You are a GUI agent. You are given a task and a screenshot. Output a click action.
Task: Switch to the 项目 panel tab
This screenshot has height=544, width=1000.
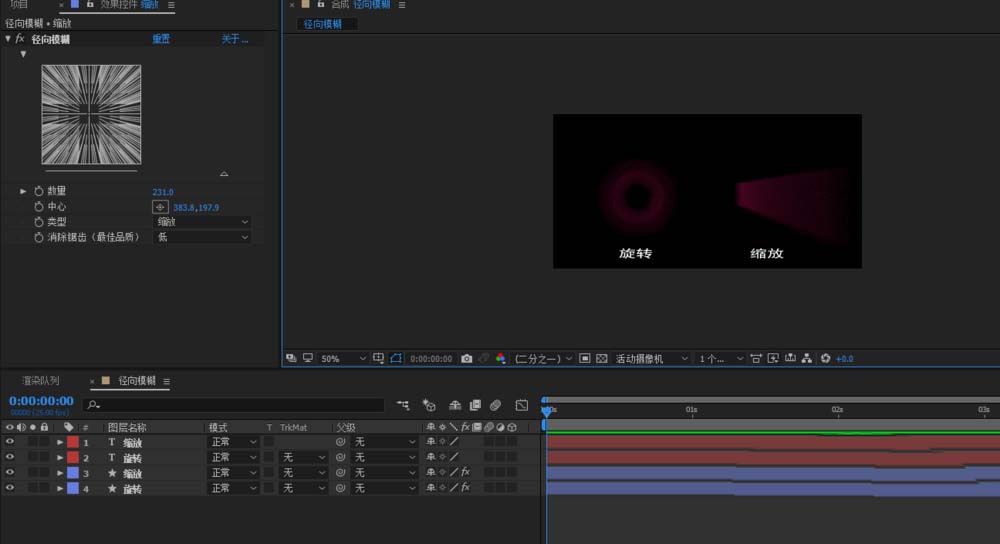click(18, 4)
